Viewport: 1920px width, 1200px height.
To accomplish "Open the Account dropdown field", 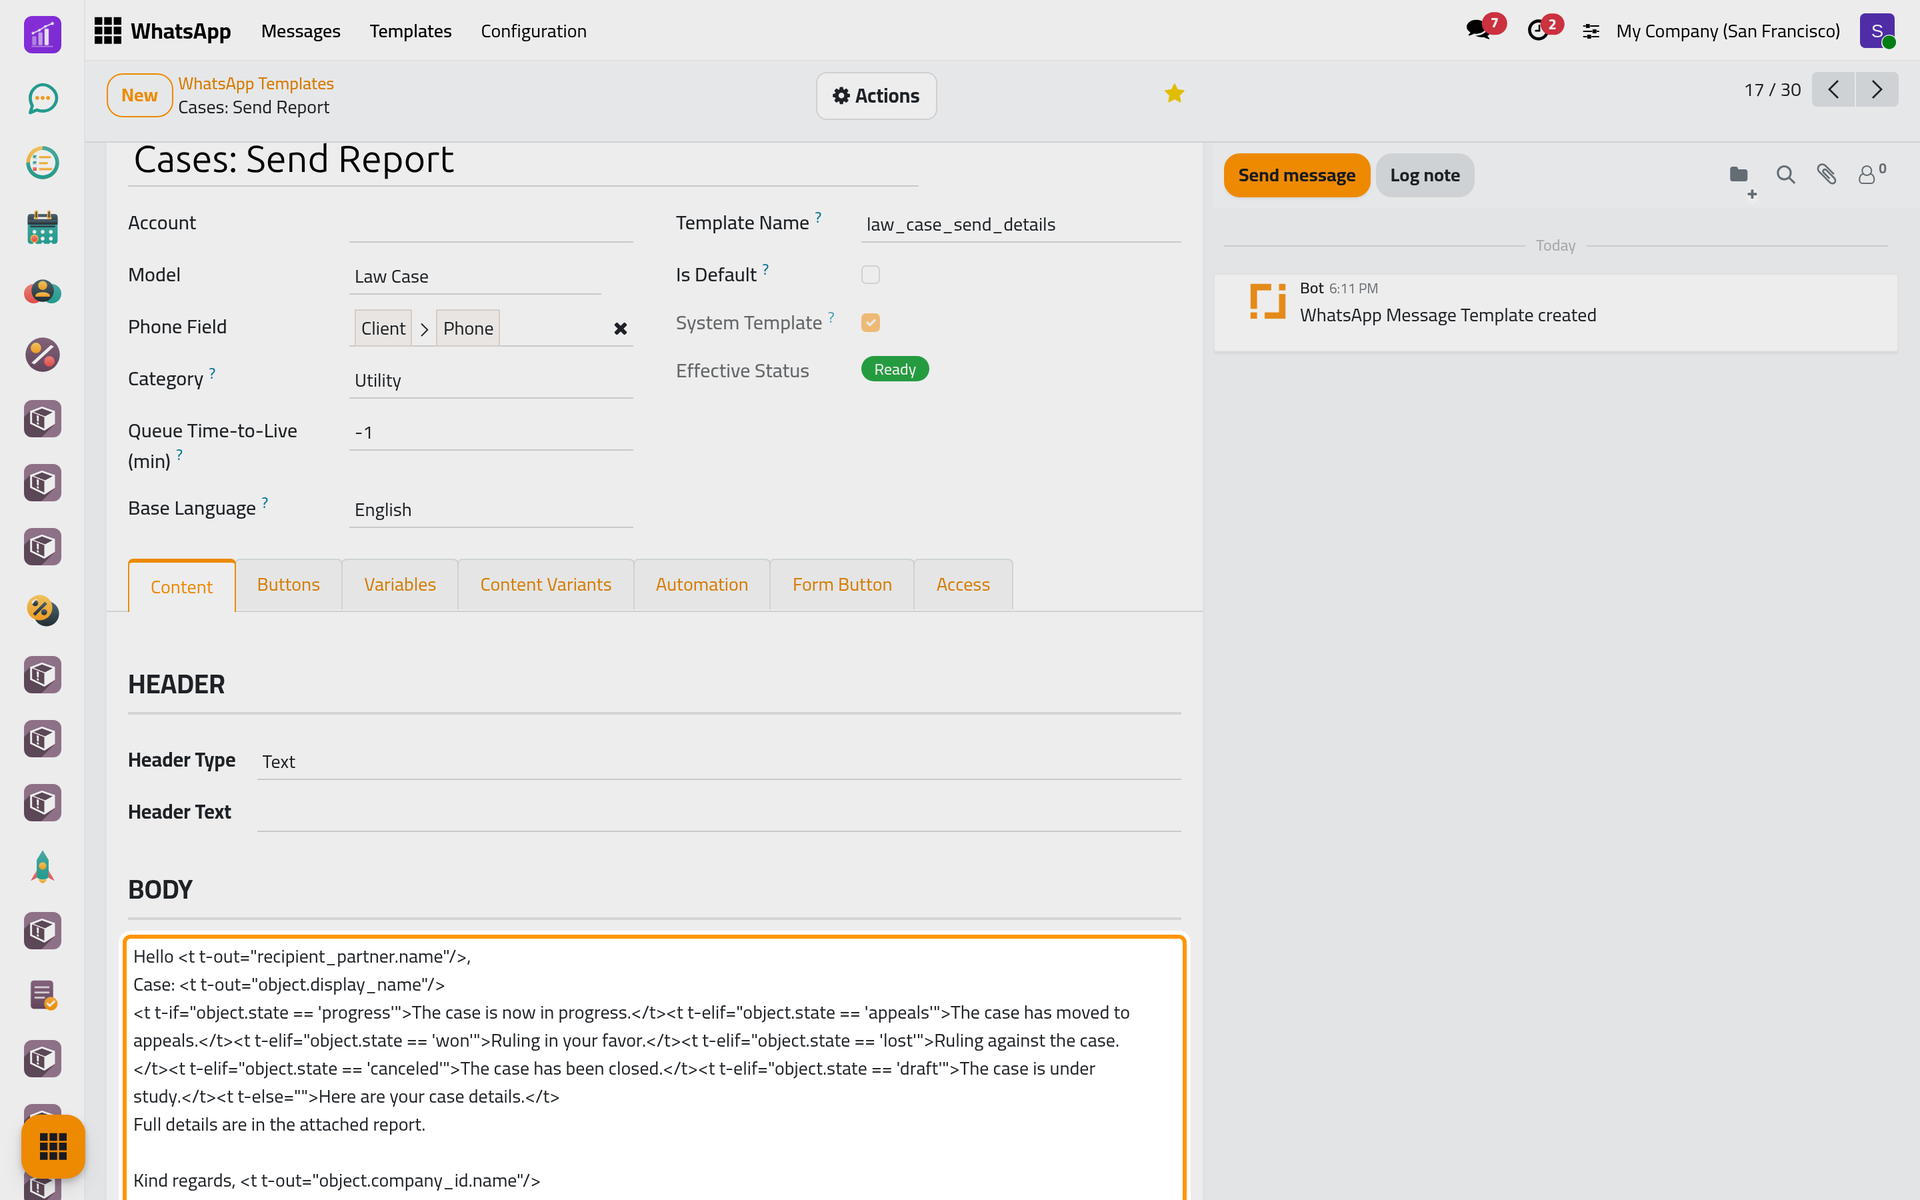I will 491,225.
